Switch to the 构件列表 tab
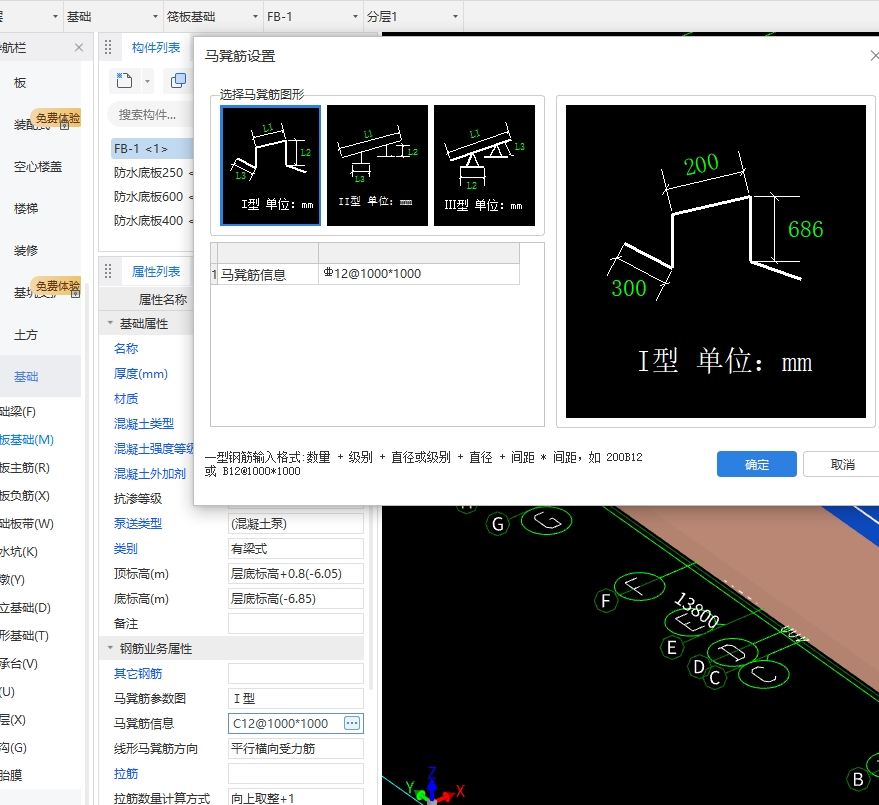The height and width of the screenshot is (805, 879). click(x=156, y=48)
